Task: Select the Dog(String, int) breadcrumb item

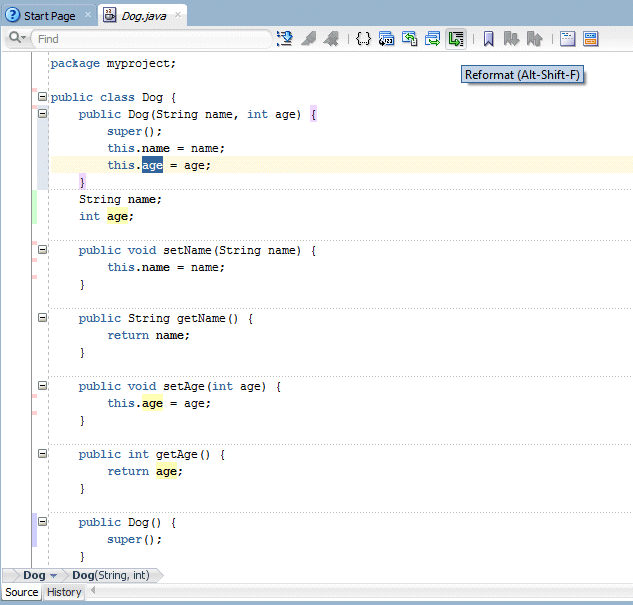Action: [111, 575]
